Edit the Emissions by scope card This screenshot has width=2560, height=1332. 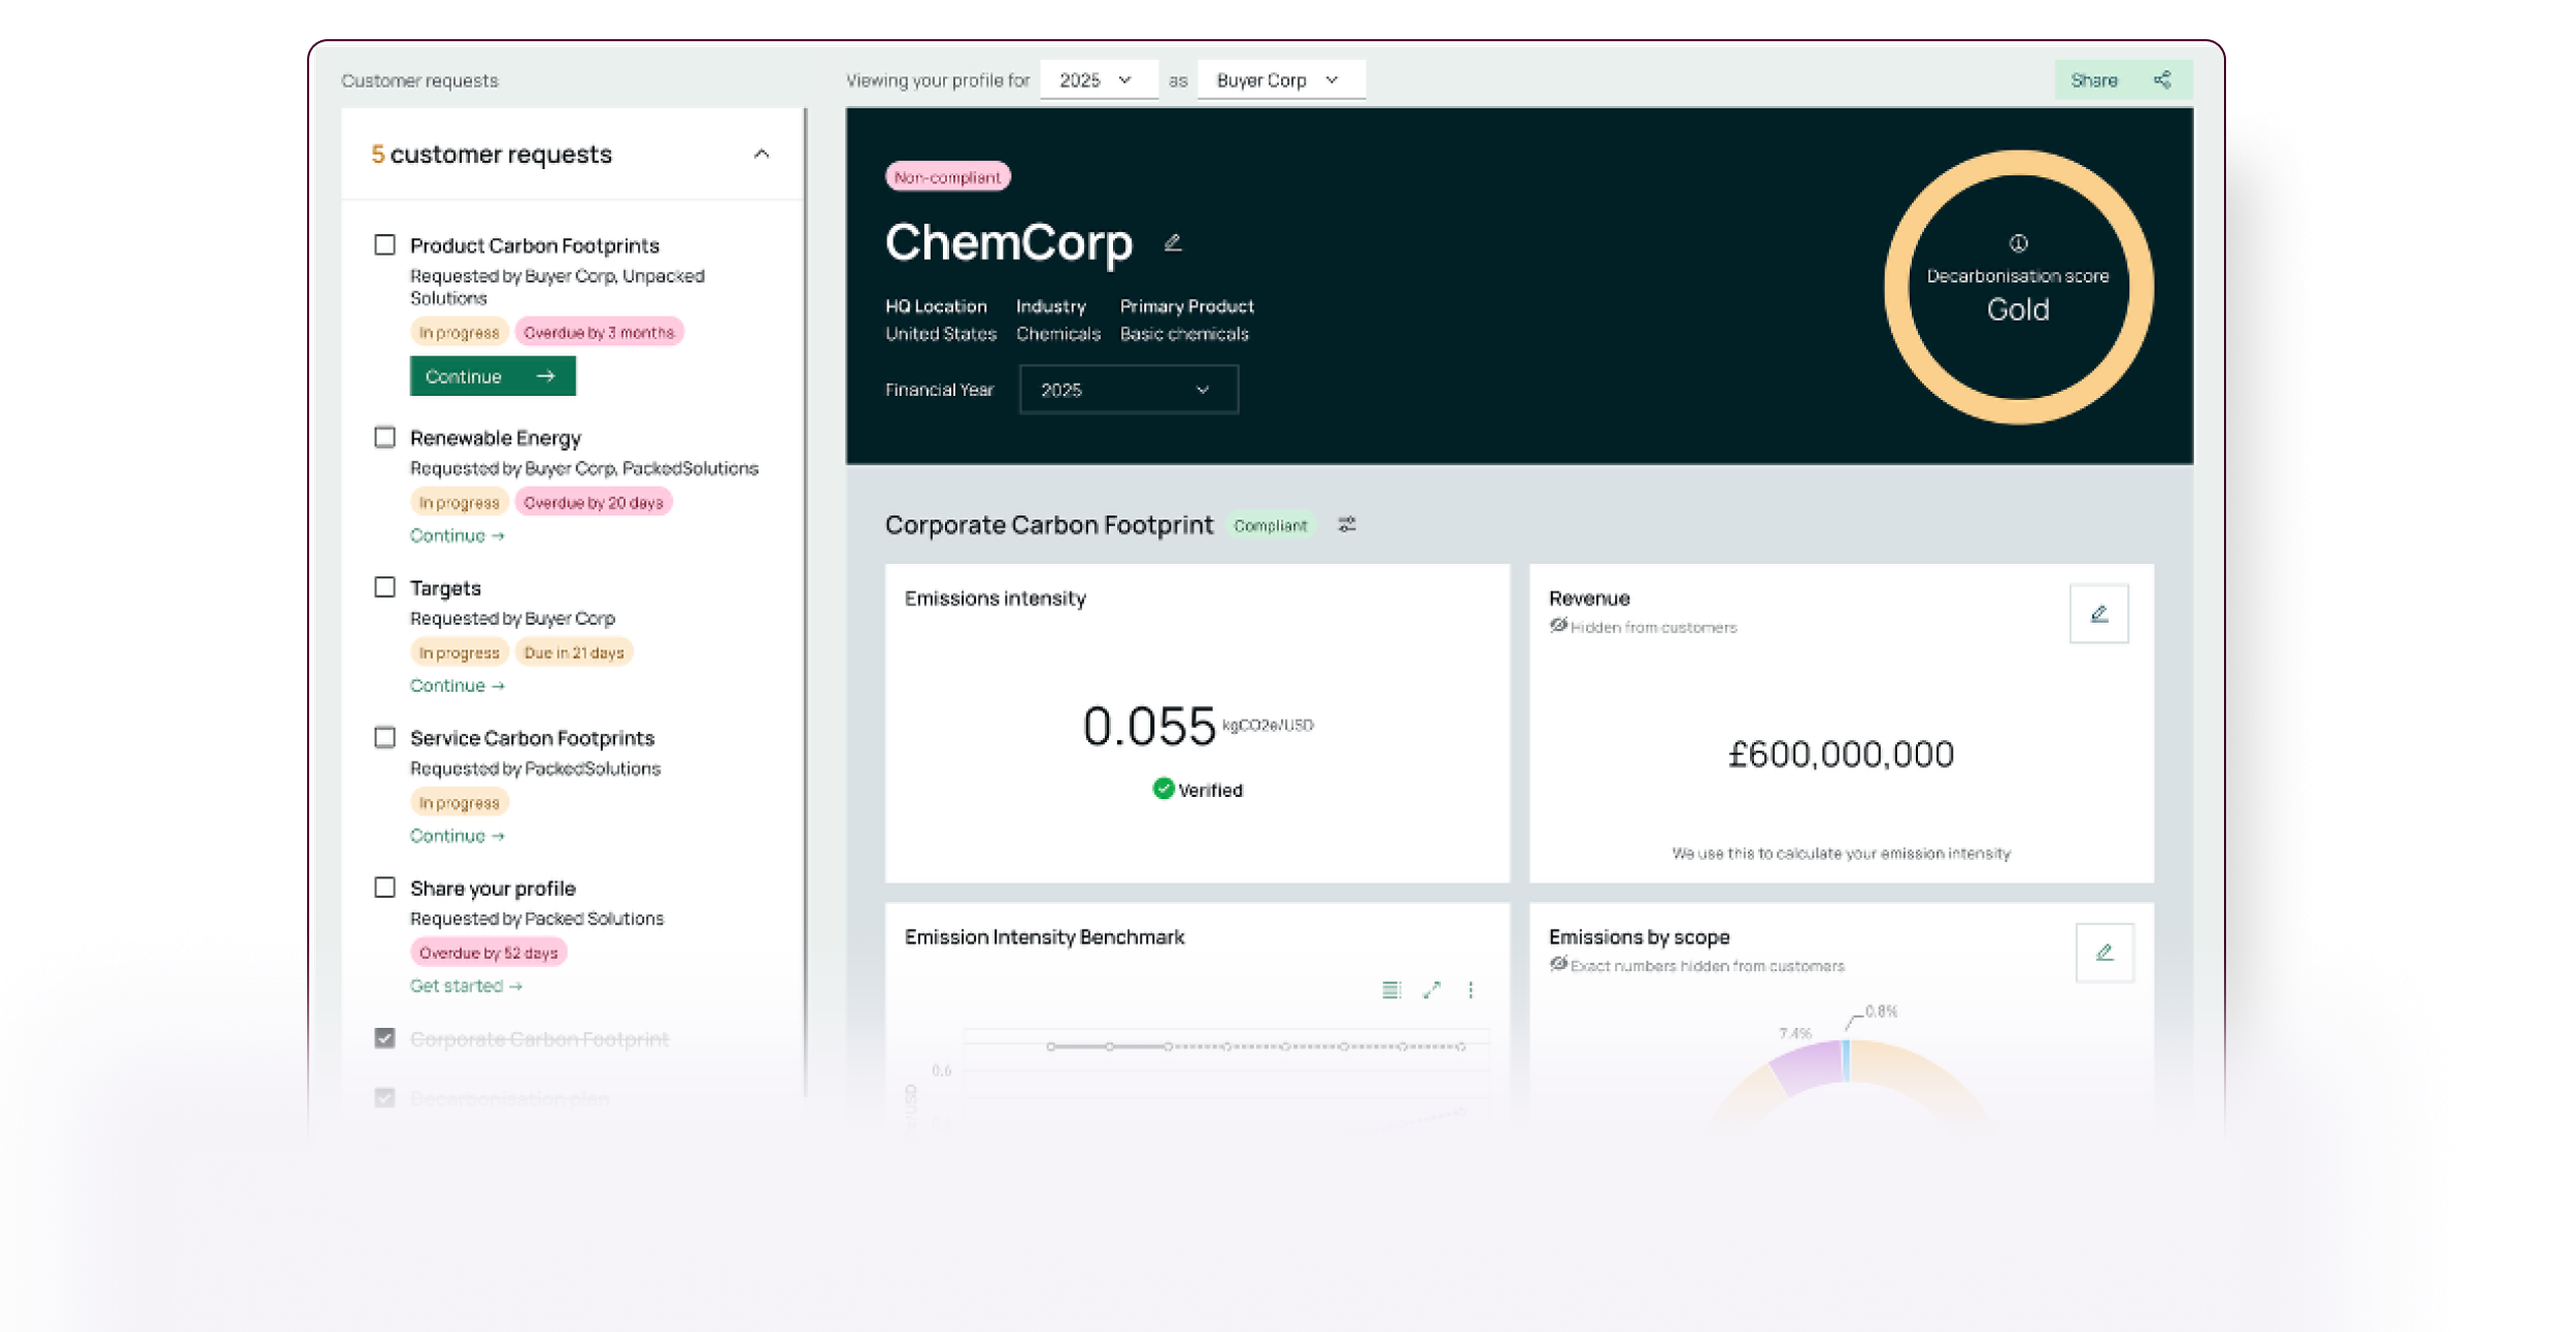2104,952
